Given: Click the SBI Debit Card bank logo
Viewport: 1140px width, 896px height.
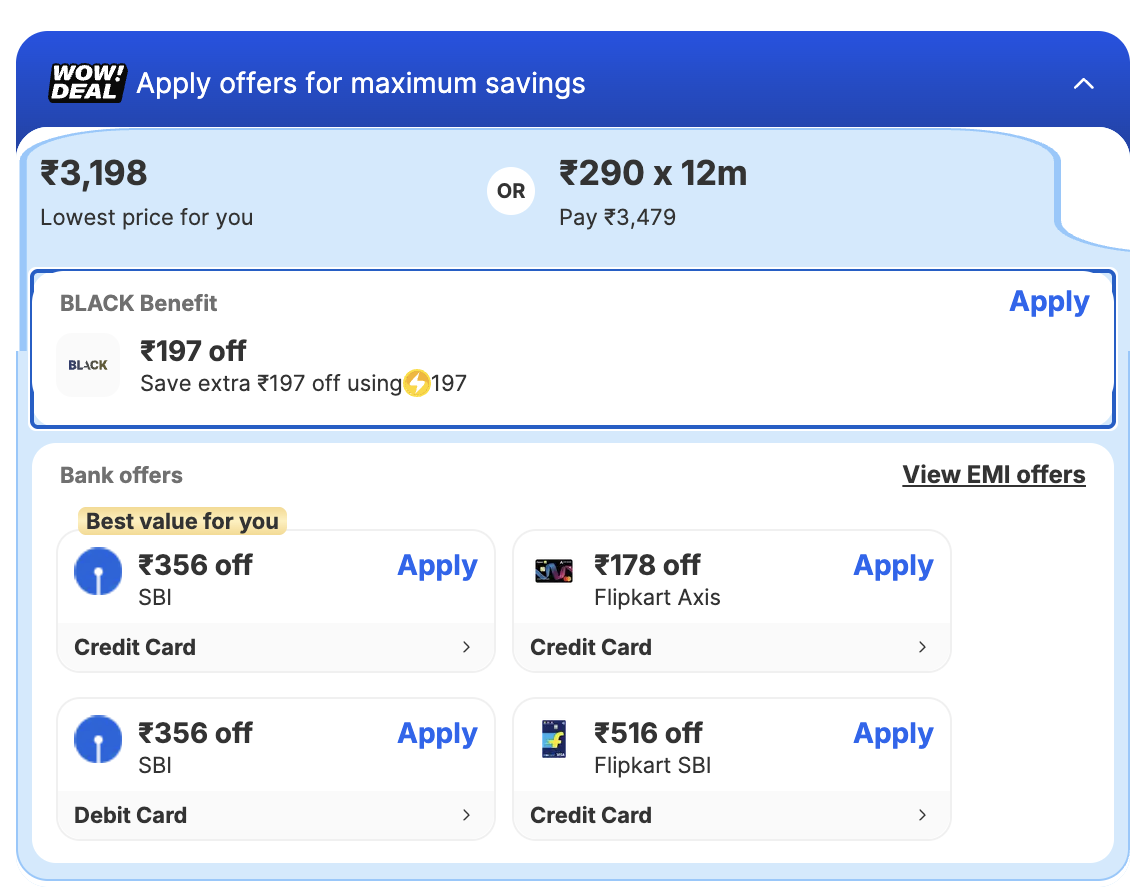Looking at the screenshot, I should click(x=98, y=740).
